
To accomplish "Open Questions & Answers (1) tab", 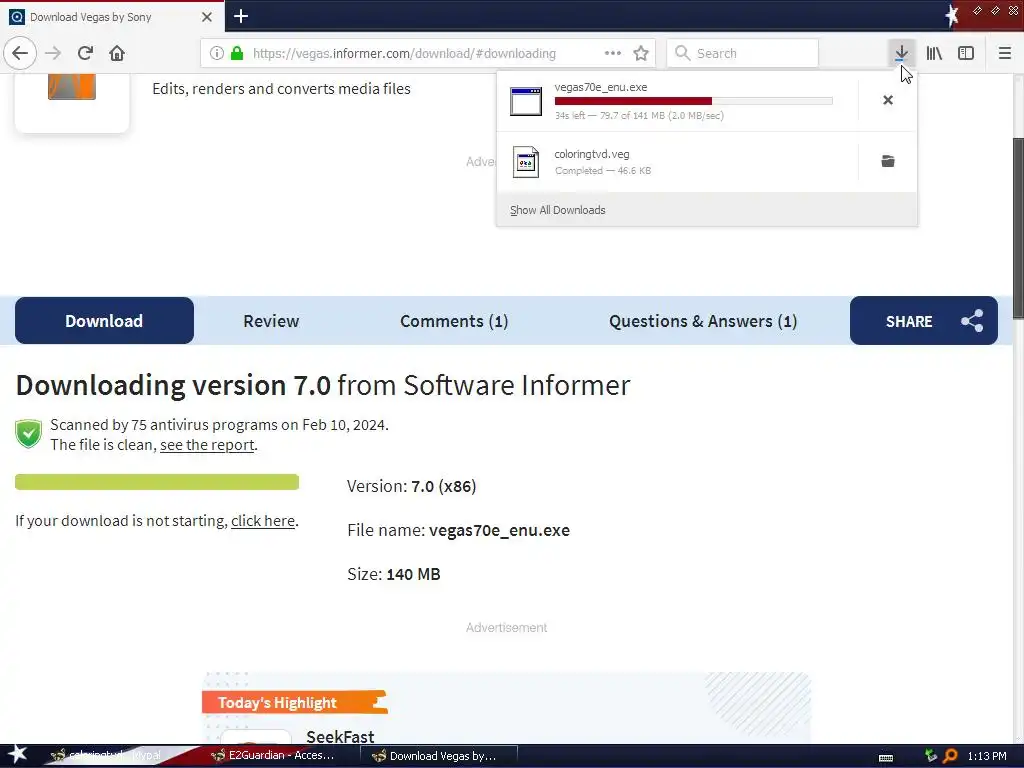I will (x=703, y=321).
